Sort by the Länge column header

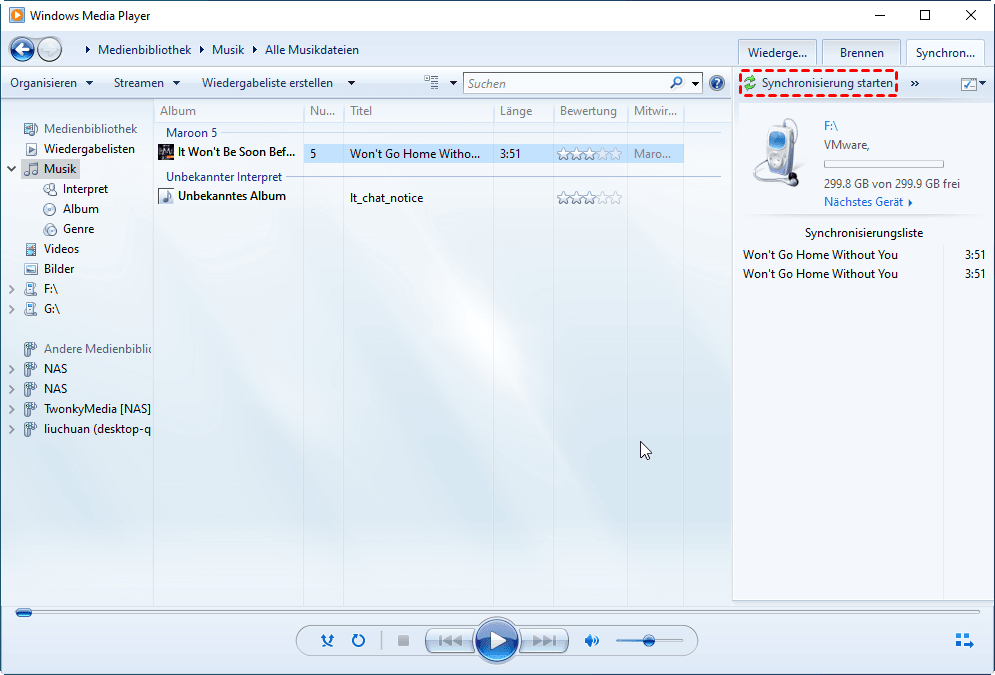(x=523, y=111)
